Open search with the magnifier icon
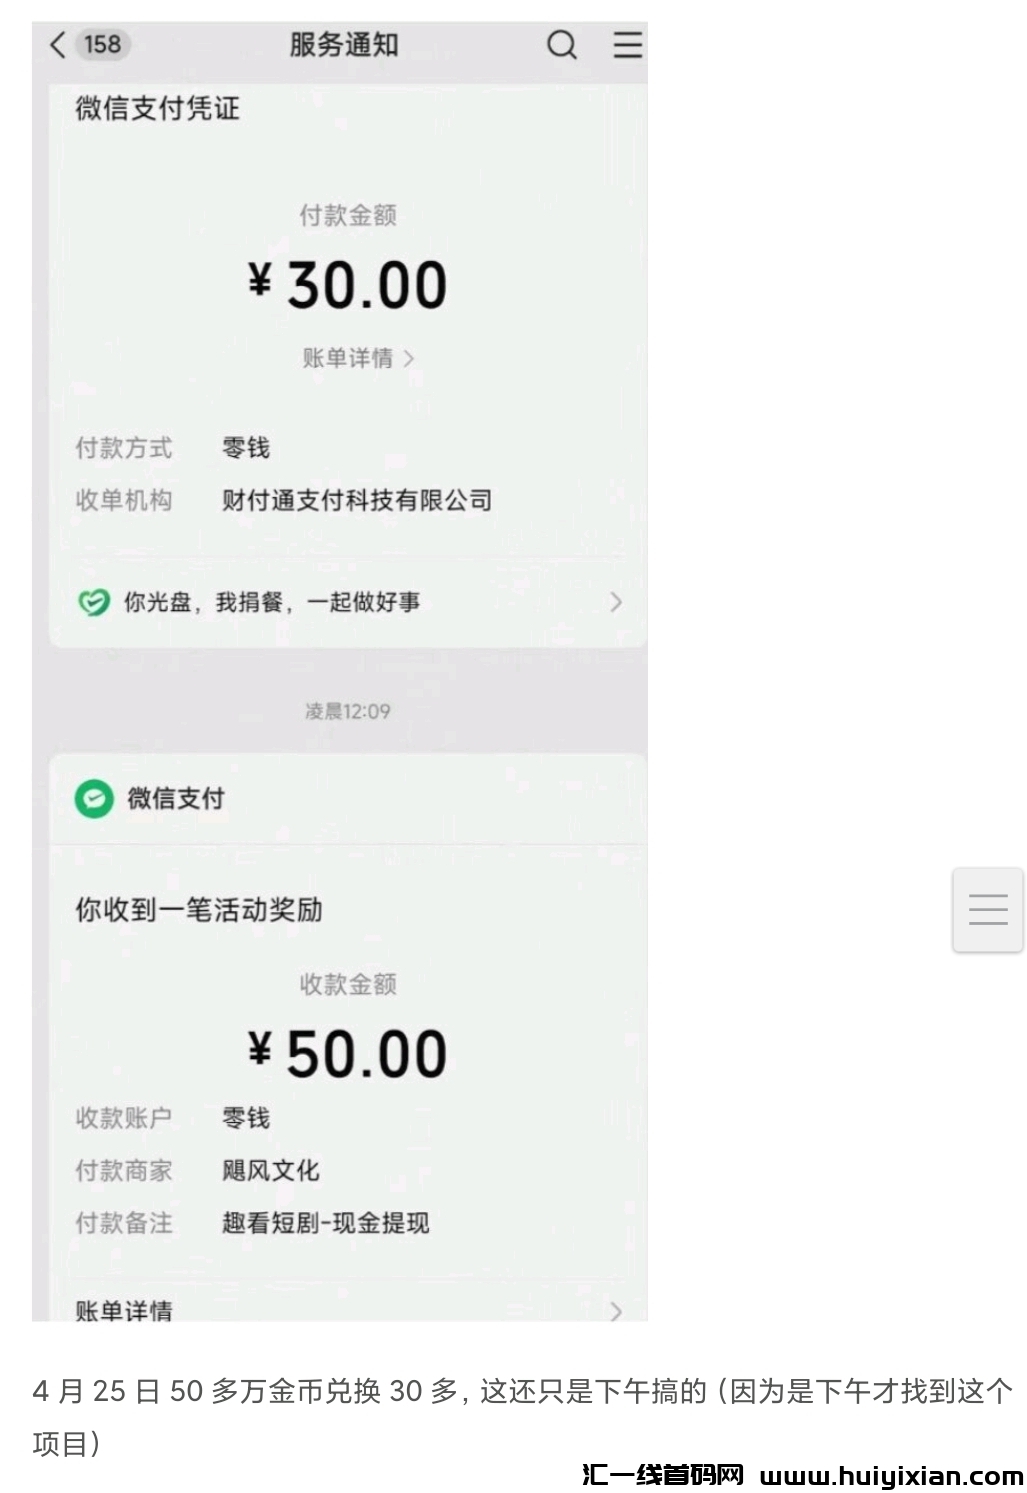The image size is (1027, 1493). 562,45
